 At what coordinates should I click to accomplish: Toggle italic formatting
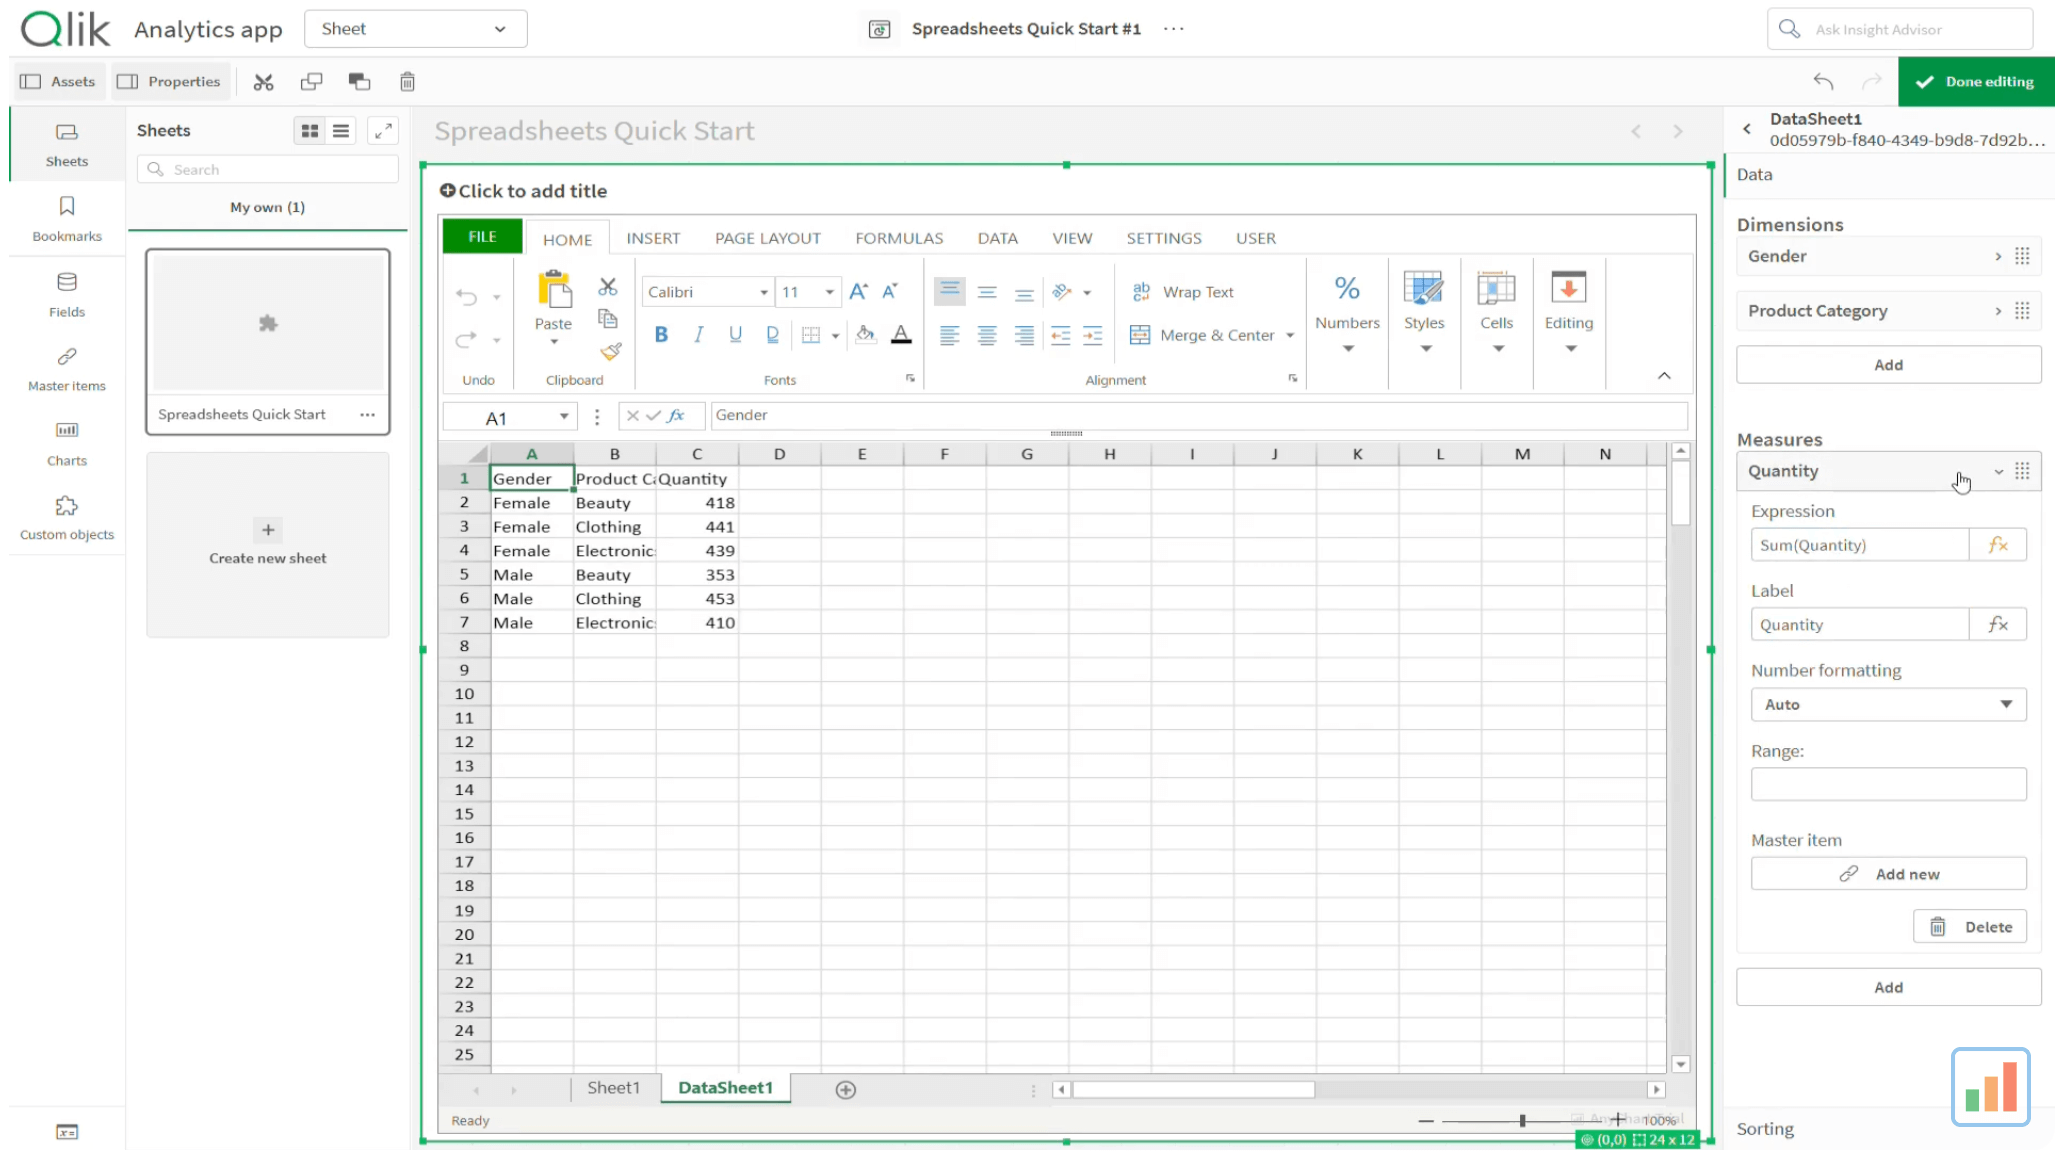698,335
